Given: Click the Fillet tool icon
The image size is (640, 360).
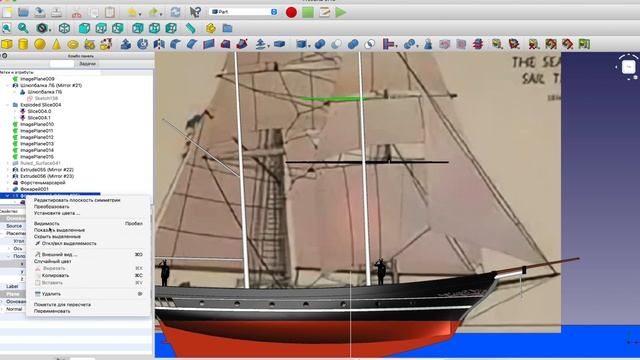Looking at the screenshot, I should [x=176, y=44].
